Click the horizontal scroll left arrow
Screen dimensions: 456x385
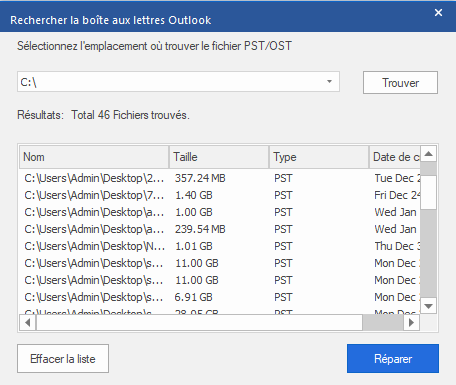[x=28, y=322]
